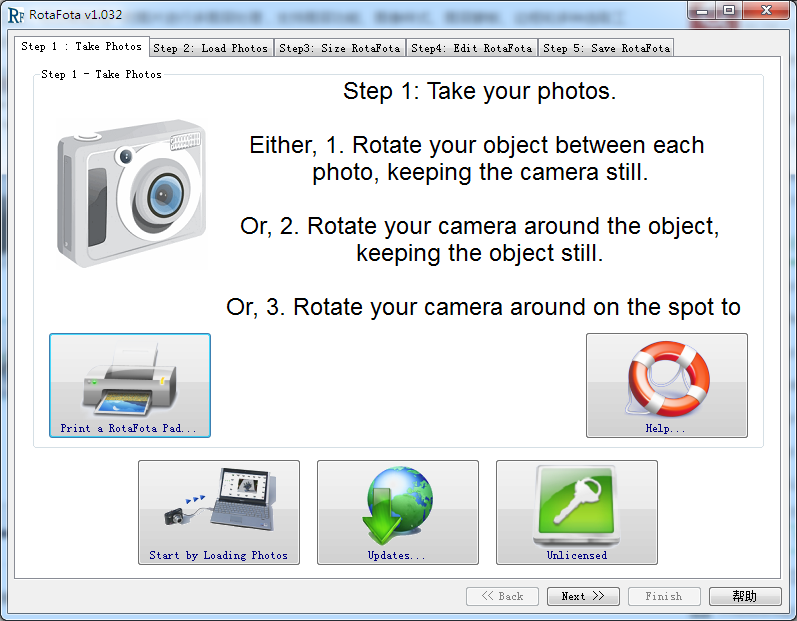
Task: Go to Step4: Edit RotaFota tab
Action: (472, 48)
